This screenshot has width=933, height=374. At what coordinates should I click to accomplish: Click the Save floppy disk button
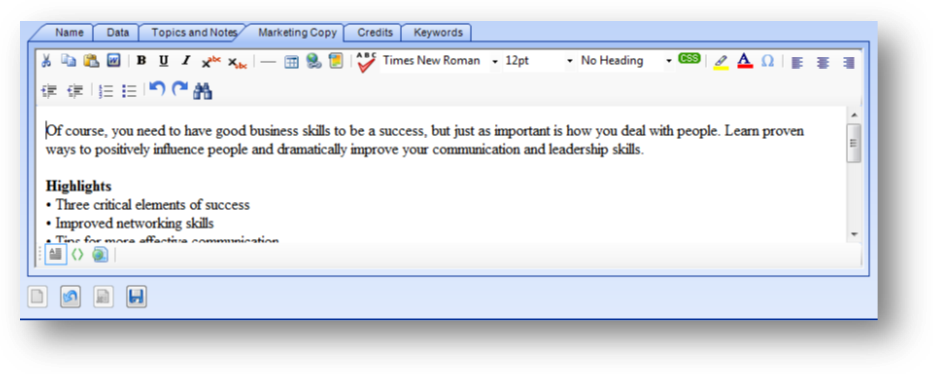pyautogui.click(x=136, y=297)
